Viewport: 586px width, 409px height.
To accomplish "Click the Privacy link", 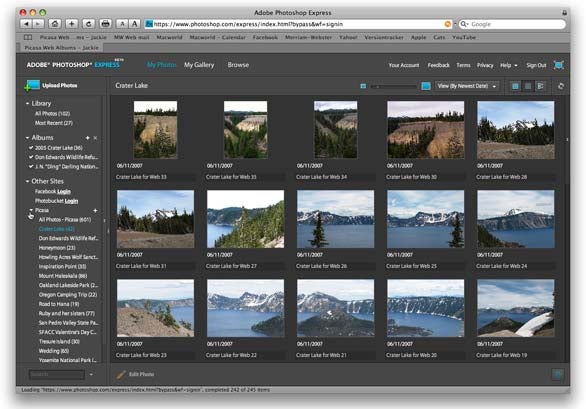I will pyautogui.click(x=485, y=65).
